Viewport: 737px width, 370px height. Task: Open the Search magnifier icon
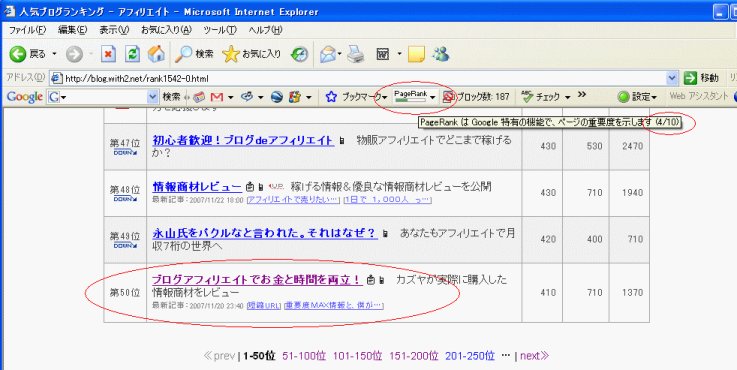[x=183, y=55]
